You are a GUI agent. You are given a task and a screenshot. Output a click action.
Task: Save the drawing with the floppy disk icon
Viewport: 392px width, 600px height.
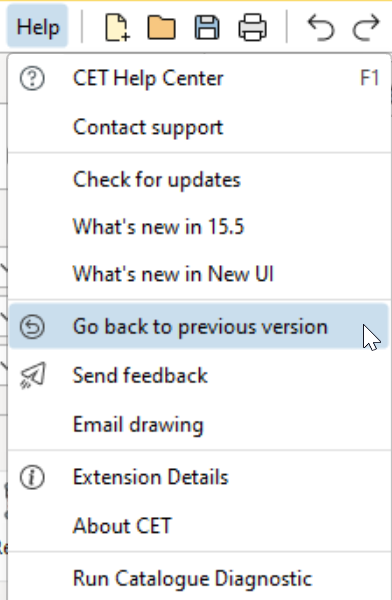click(207, 28)
